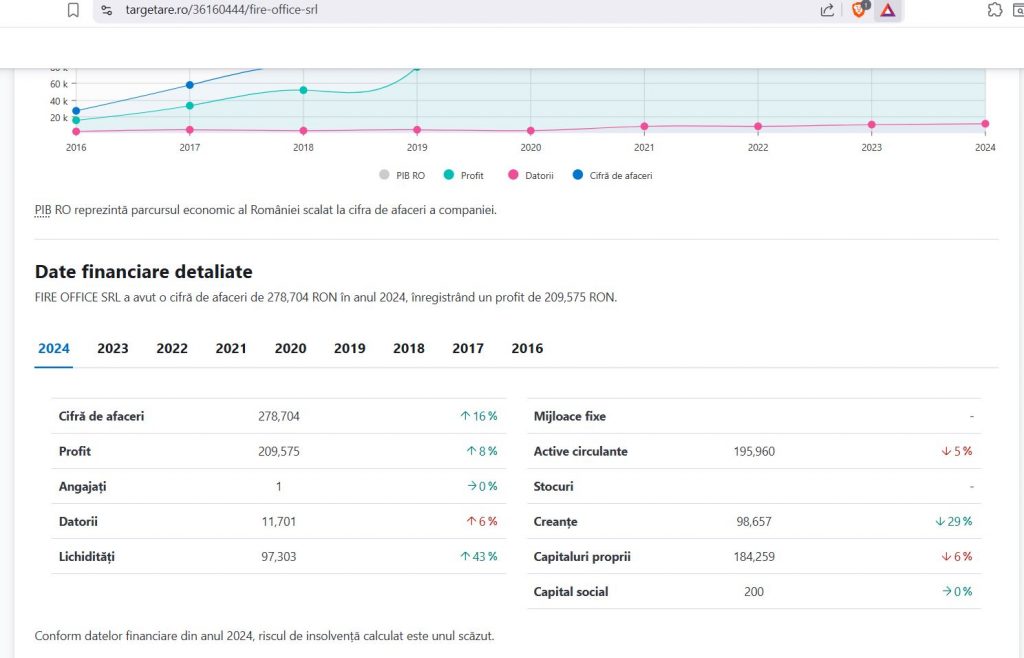Click the Brave Rewards triangle icon
This screenshot has width=1024, height=658.
(887, 10)
